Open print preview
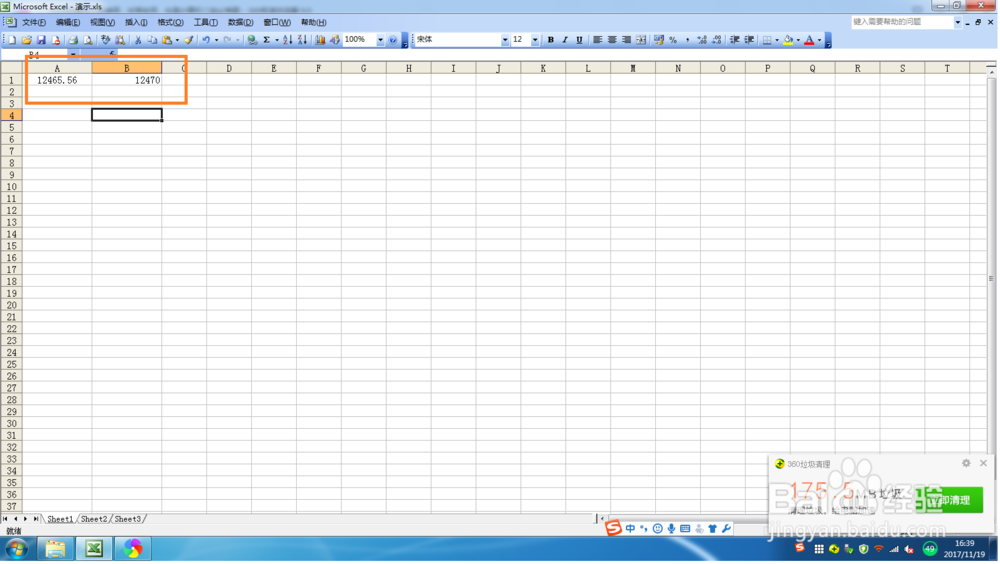This screenshot has width=1000, height=564. coord(88,40)
